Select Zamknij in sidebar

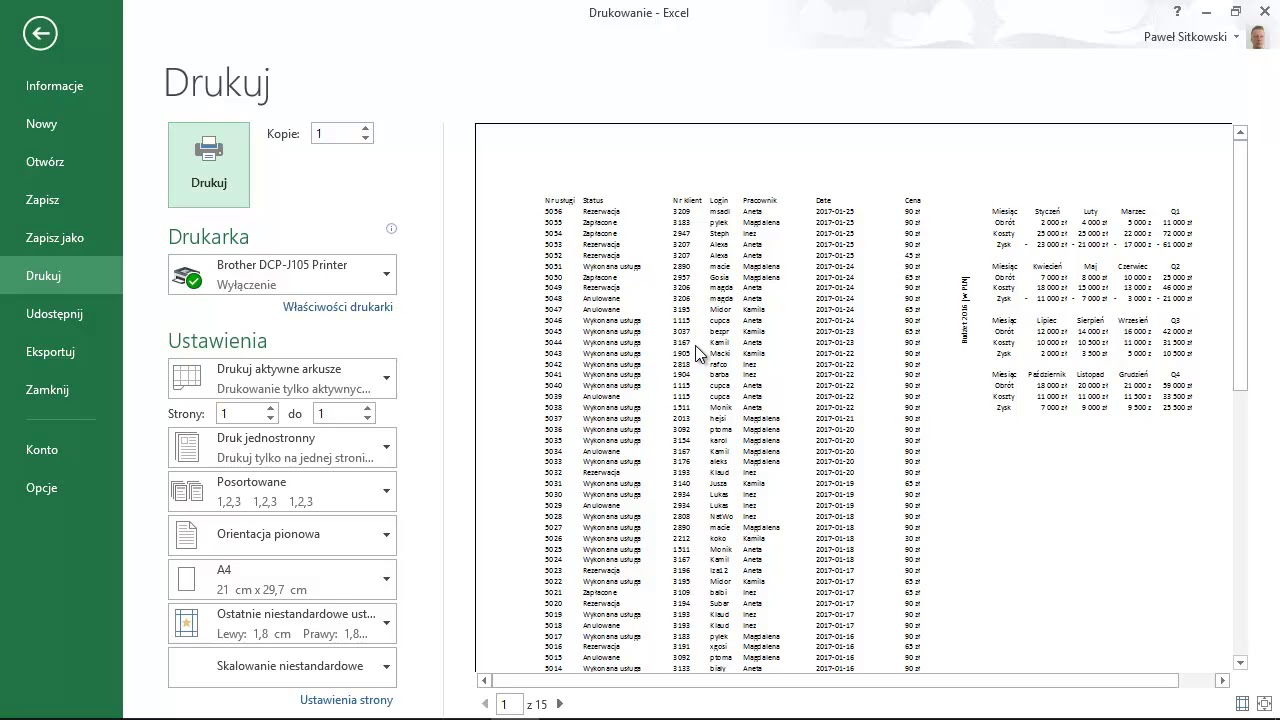(x=61, y=390)
